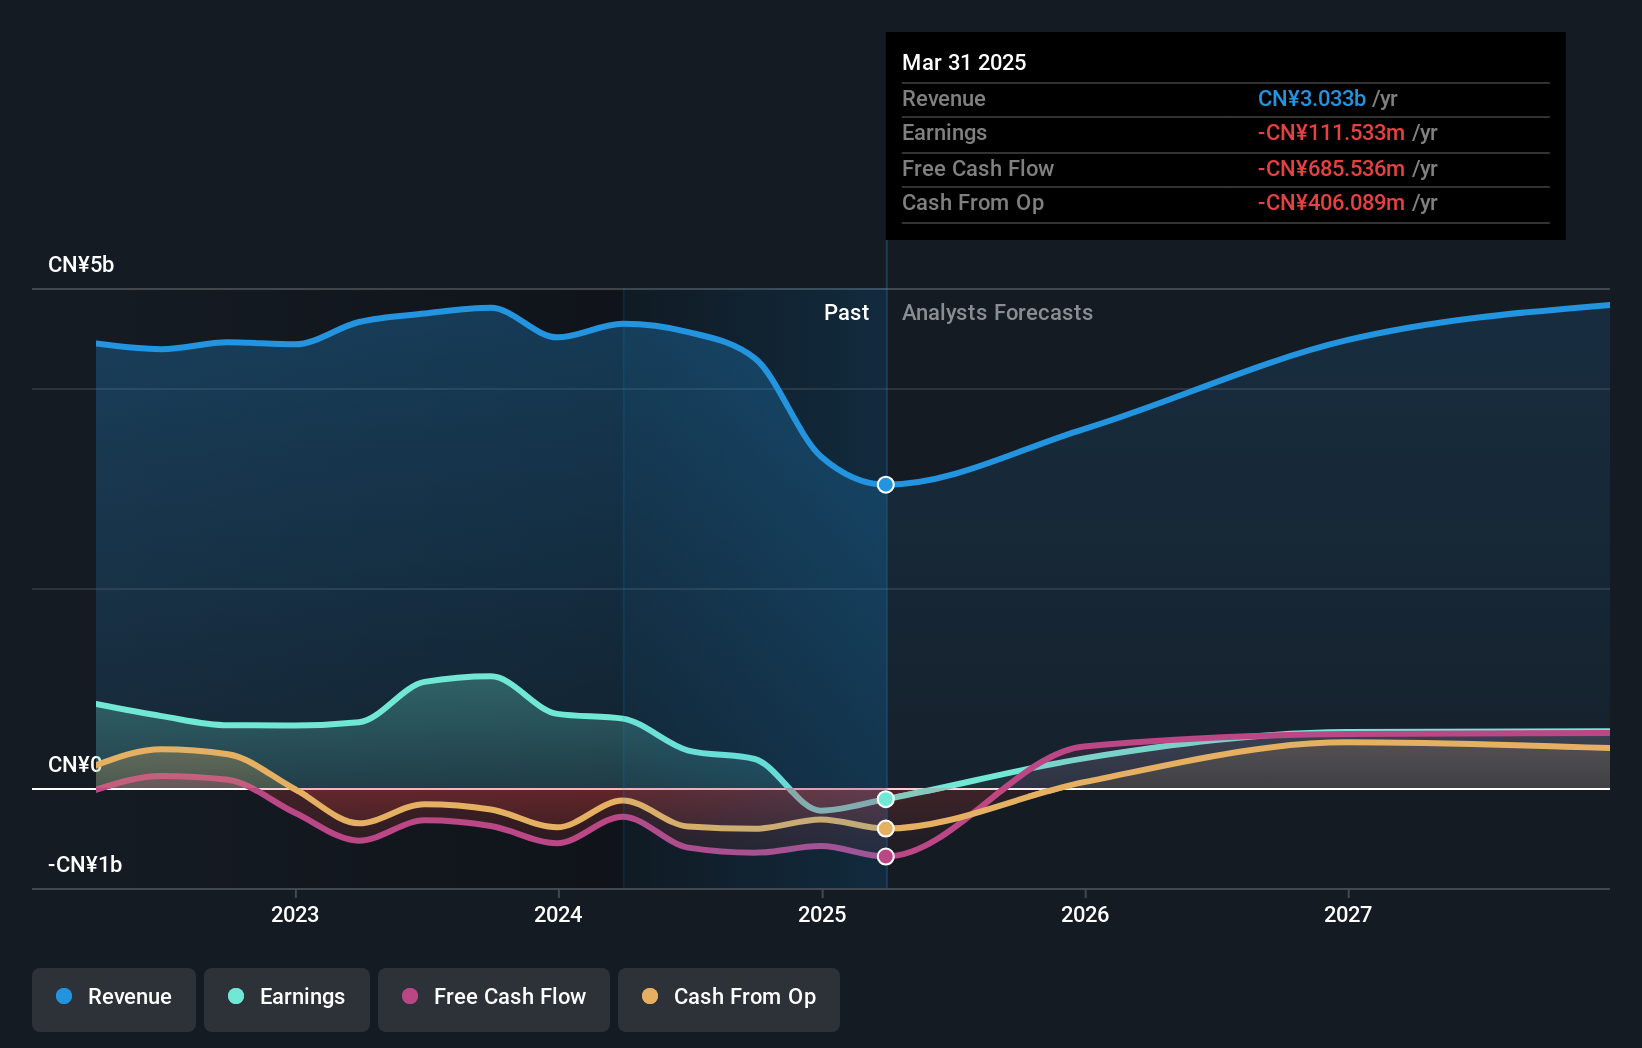Toggle the Revenue legend series

[x=114, y=999]
